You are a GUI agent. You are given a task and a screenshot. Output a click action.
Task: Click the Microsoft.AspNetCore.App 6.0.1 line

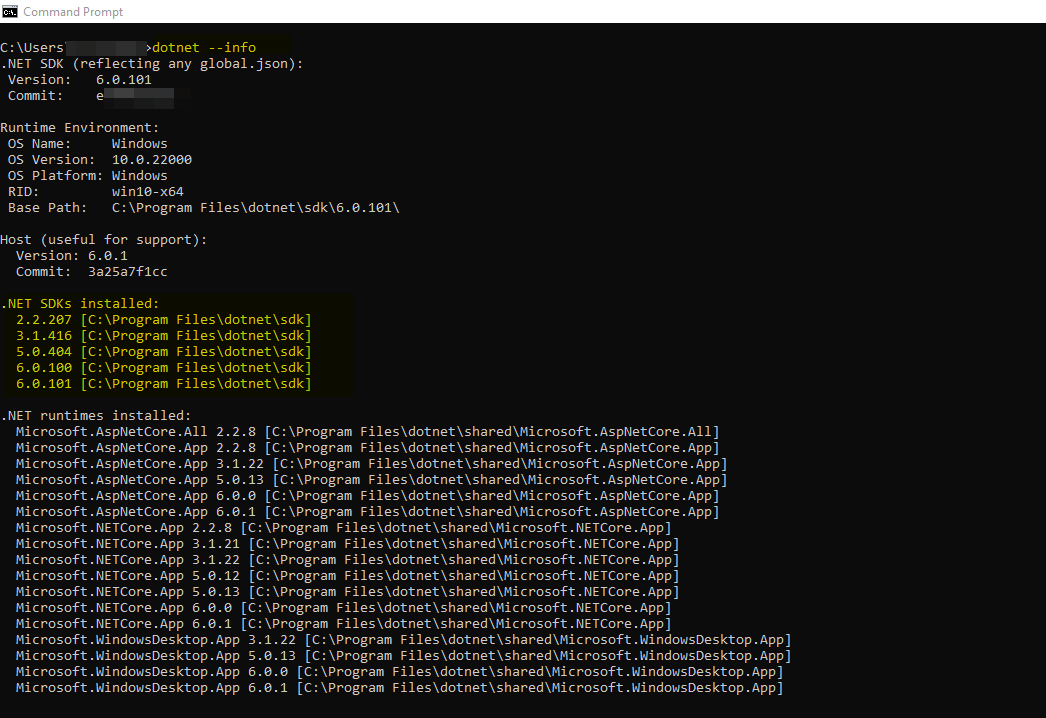[x=368, y=512]
